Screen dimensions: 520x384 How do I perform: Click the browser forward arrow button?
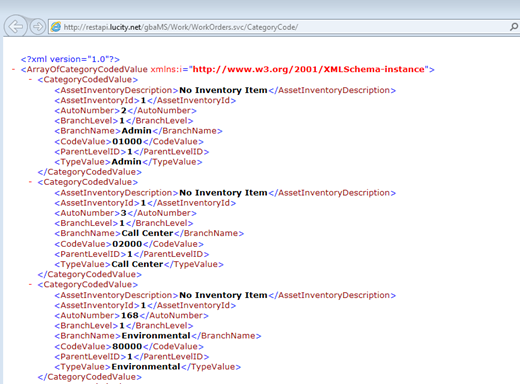(x=37, y=27)
